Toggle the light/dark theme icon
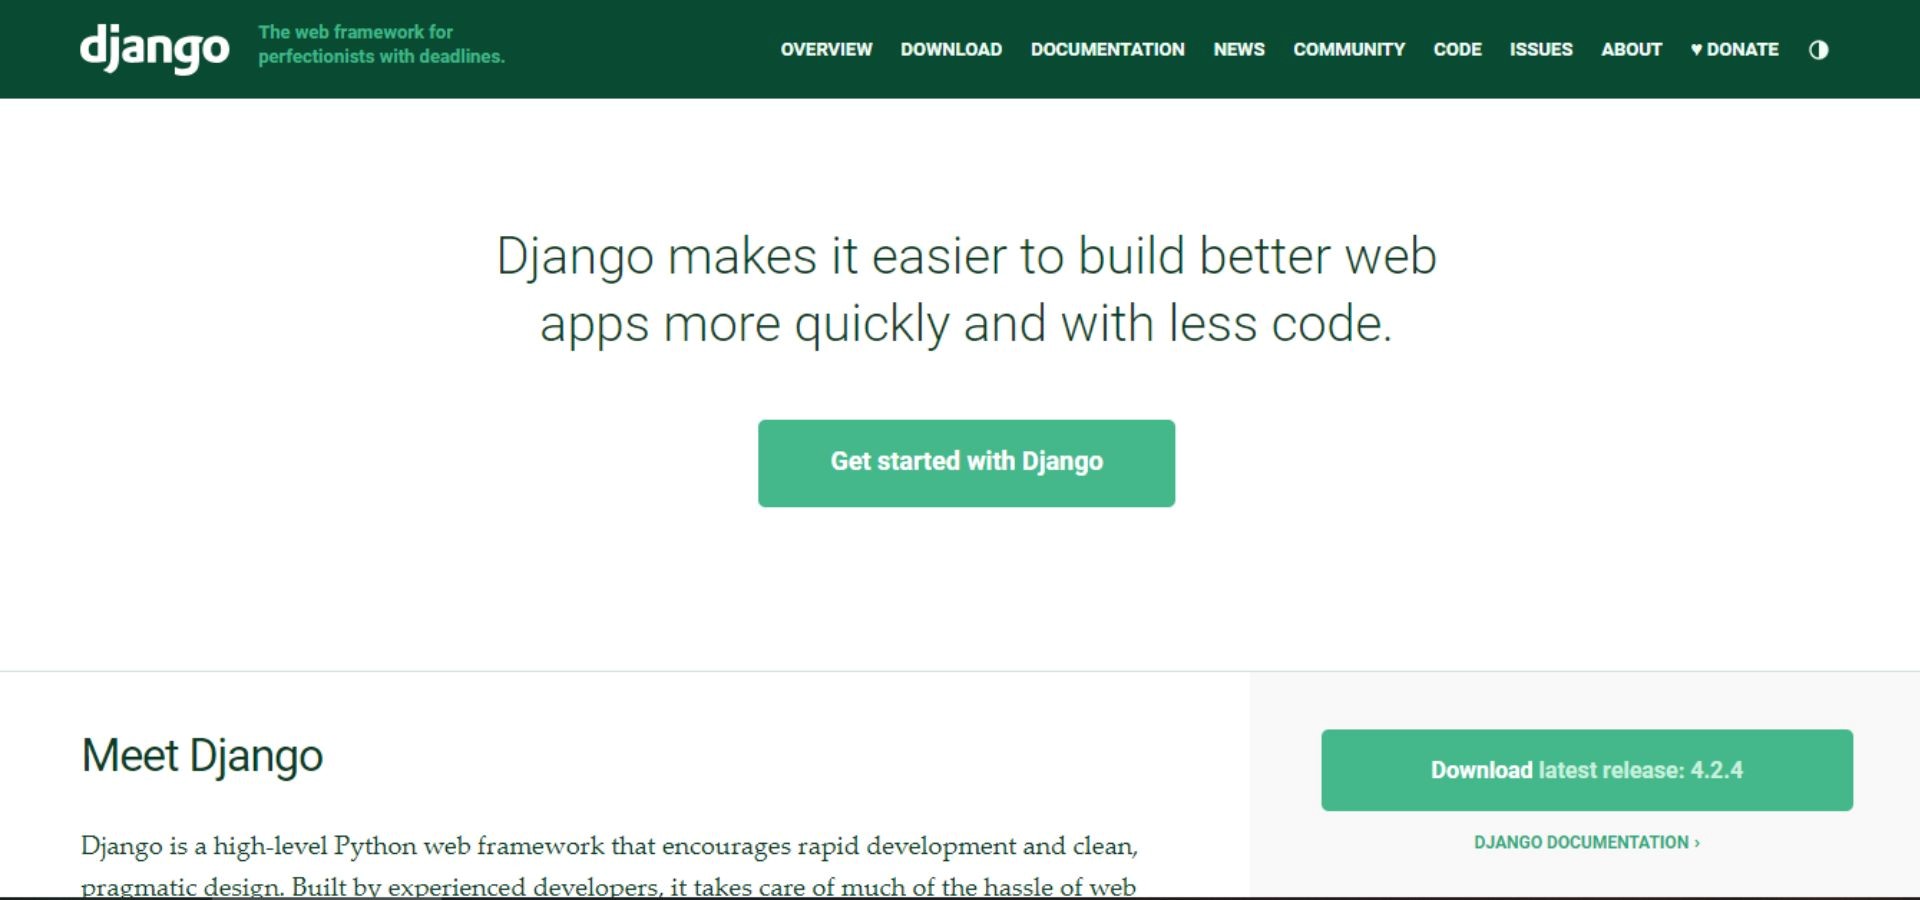The image size is (1920, 900). pos(1818,50)
